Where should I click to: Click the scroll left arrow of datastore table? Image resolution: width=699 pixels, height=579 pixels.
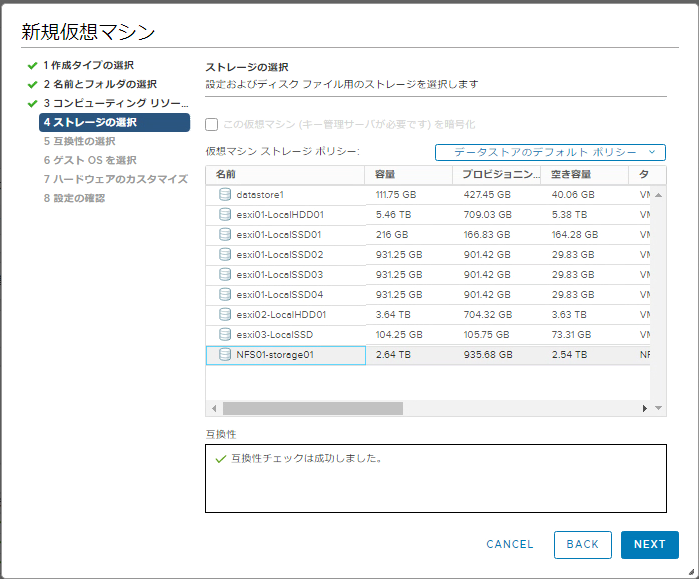click(x=214, y=408)
